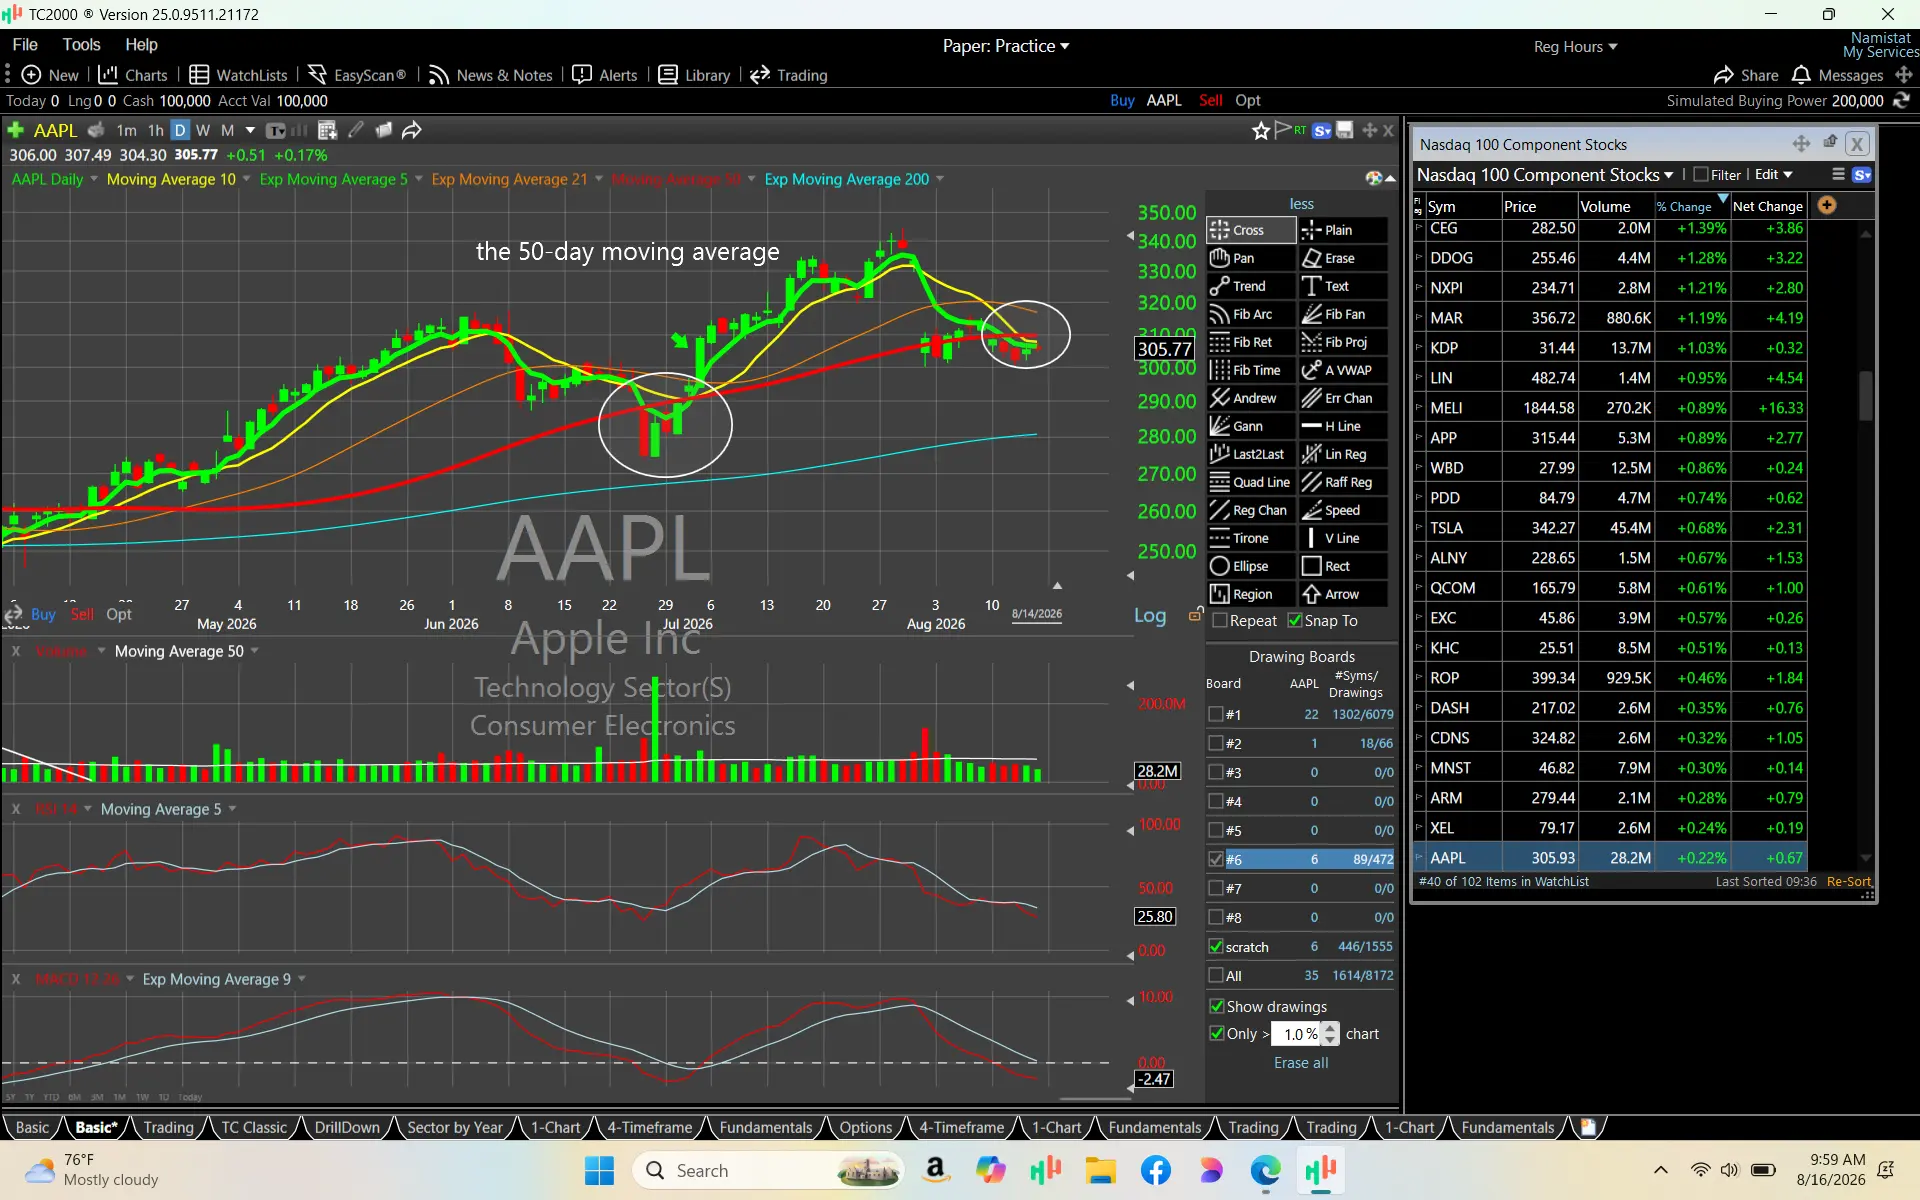Enable drawing board #2
Viewport: 1920px width, 1200px height.
click(x=1216, y=743)
